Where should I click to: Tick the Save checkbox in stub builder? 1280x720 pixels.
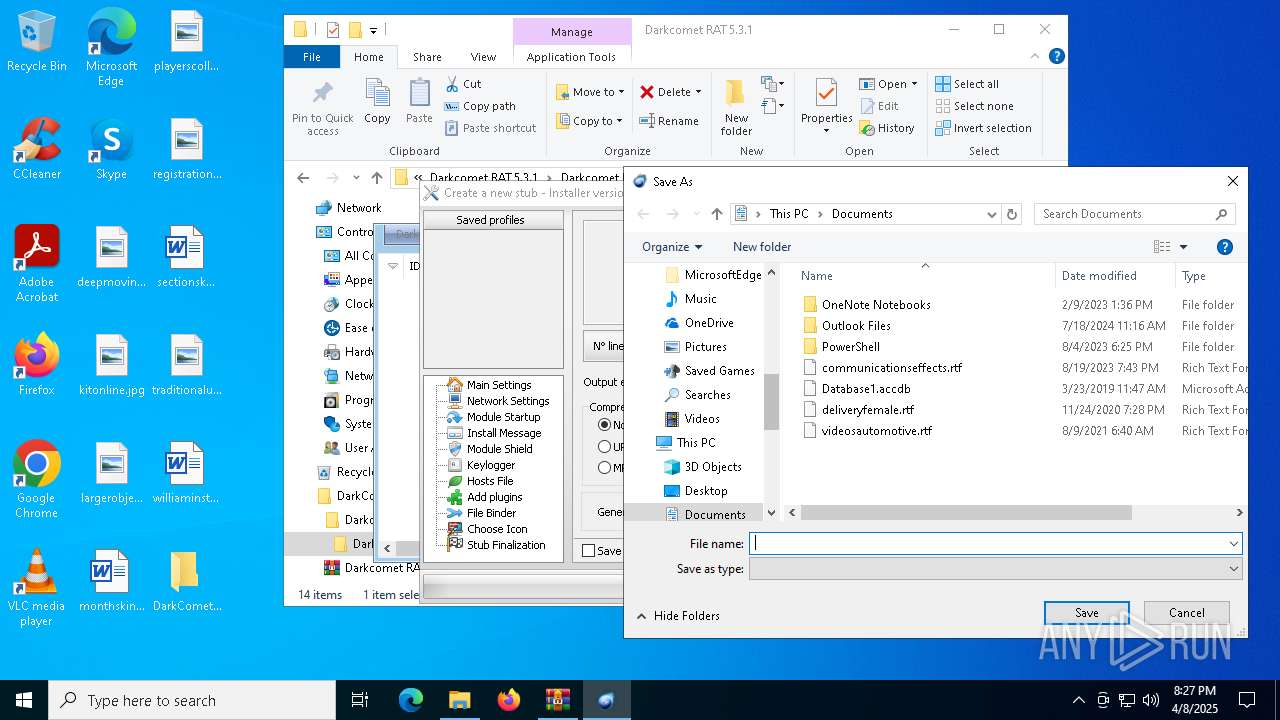[x=588, y=551]
